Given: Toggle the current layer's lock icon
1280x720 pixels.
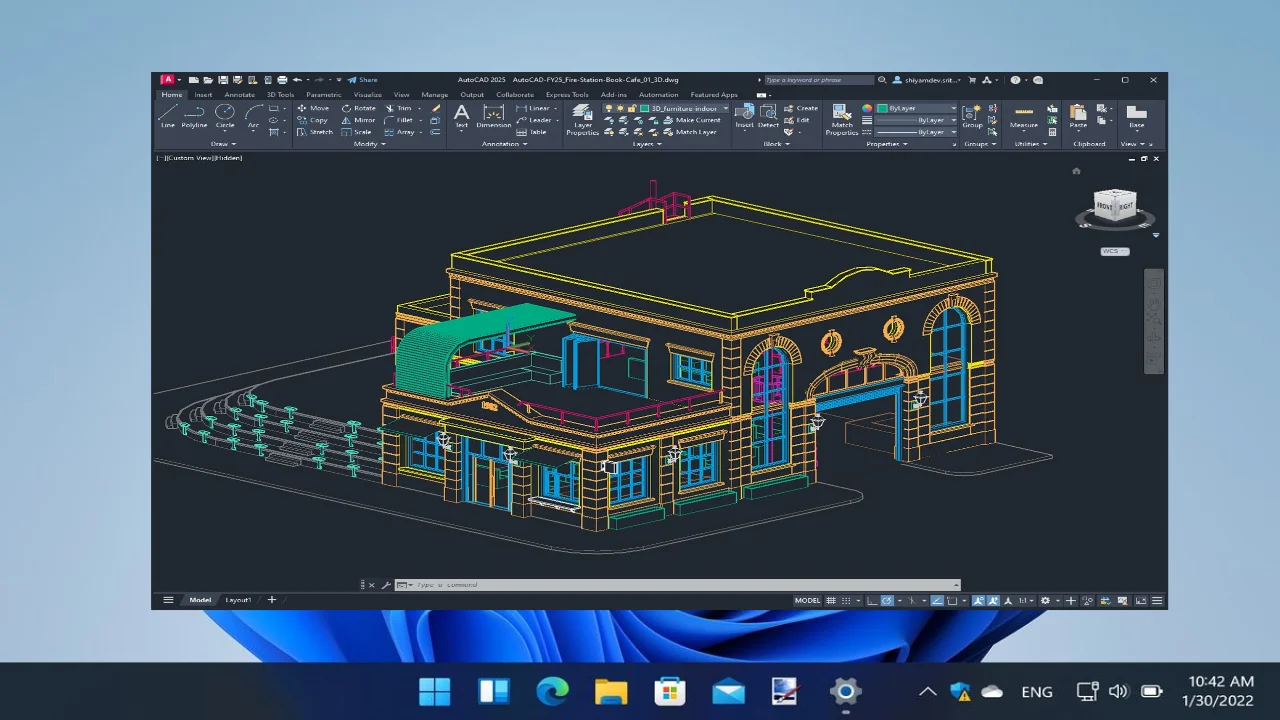Looking at the screenshot, I should pyautogui.click(x=631, y=108).
